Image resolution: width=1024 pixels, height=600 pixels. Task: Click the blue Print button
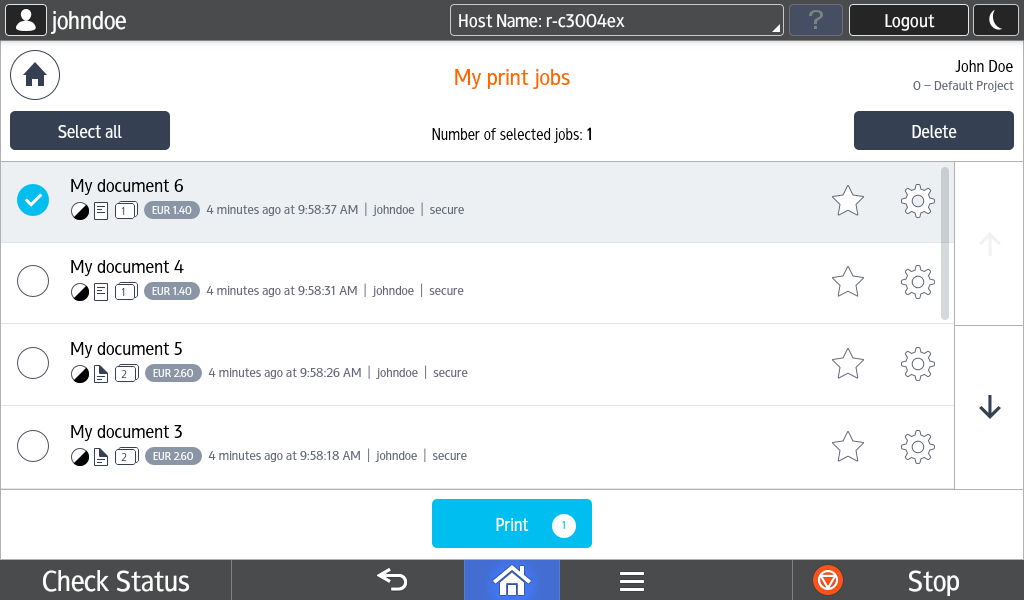coord(512,524)
